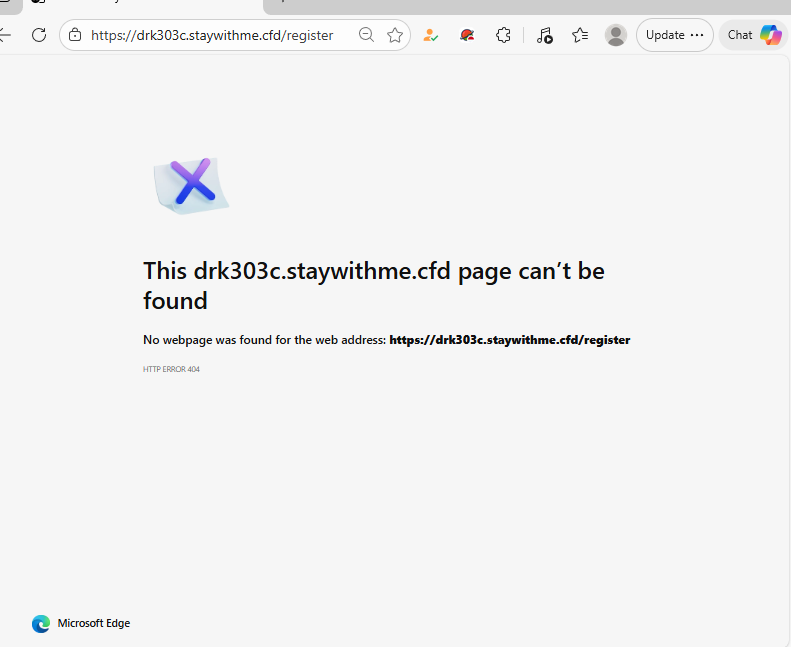Viewport: 791px width, 647px height.
Task: Open the orange person checkmark extension
Action: pyautogui.click(x=430, y=35)
